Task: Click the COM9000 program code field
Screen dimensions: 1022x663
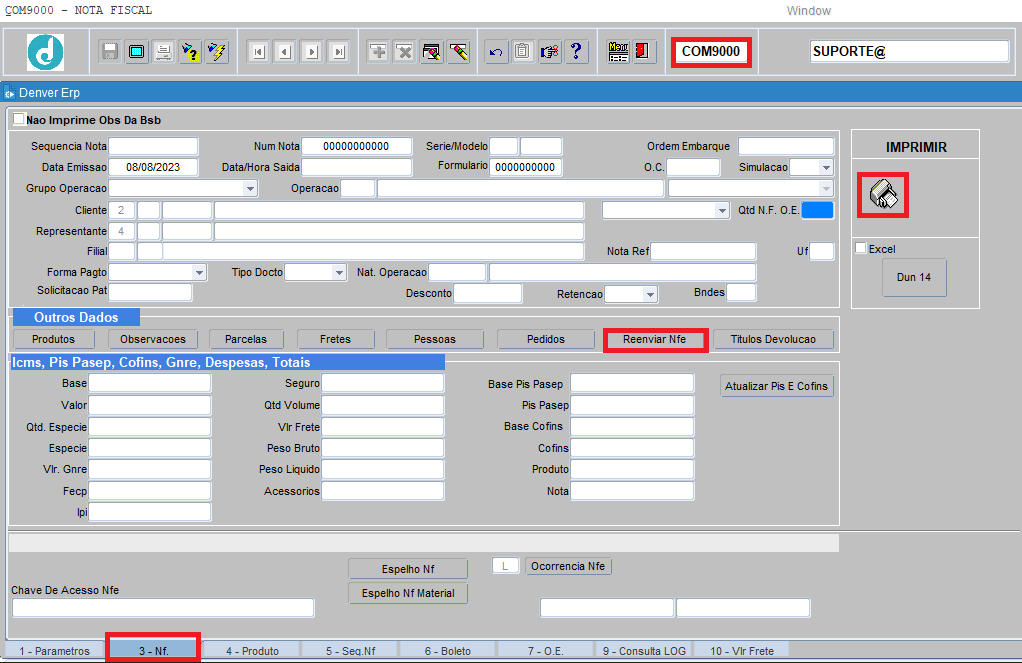Action: 711,52
